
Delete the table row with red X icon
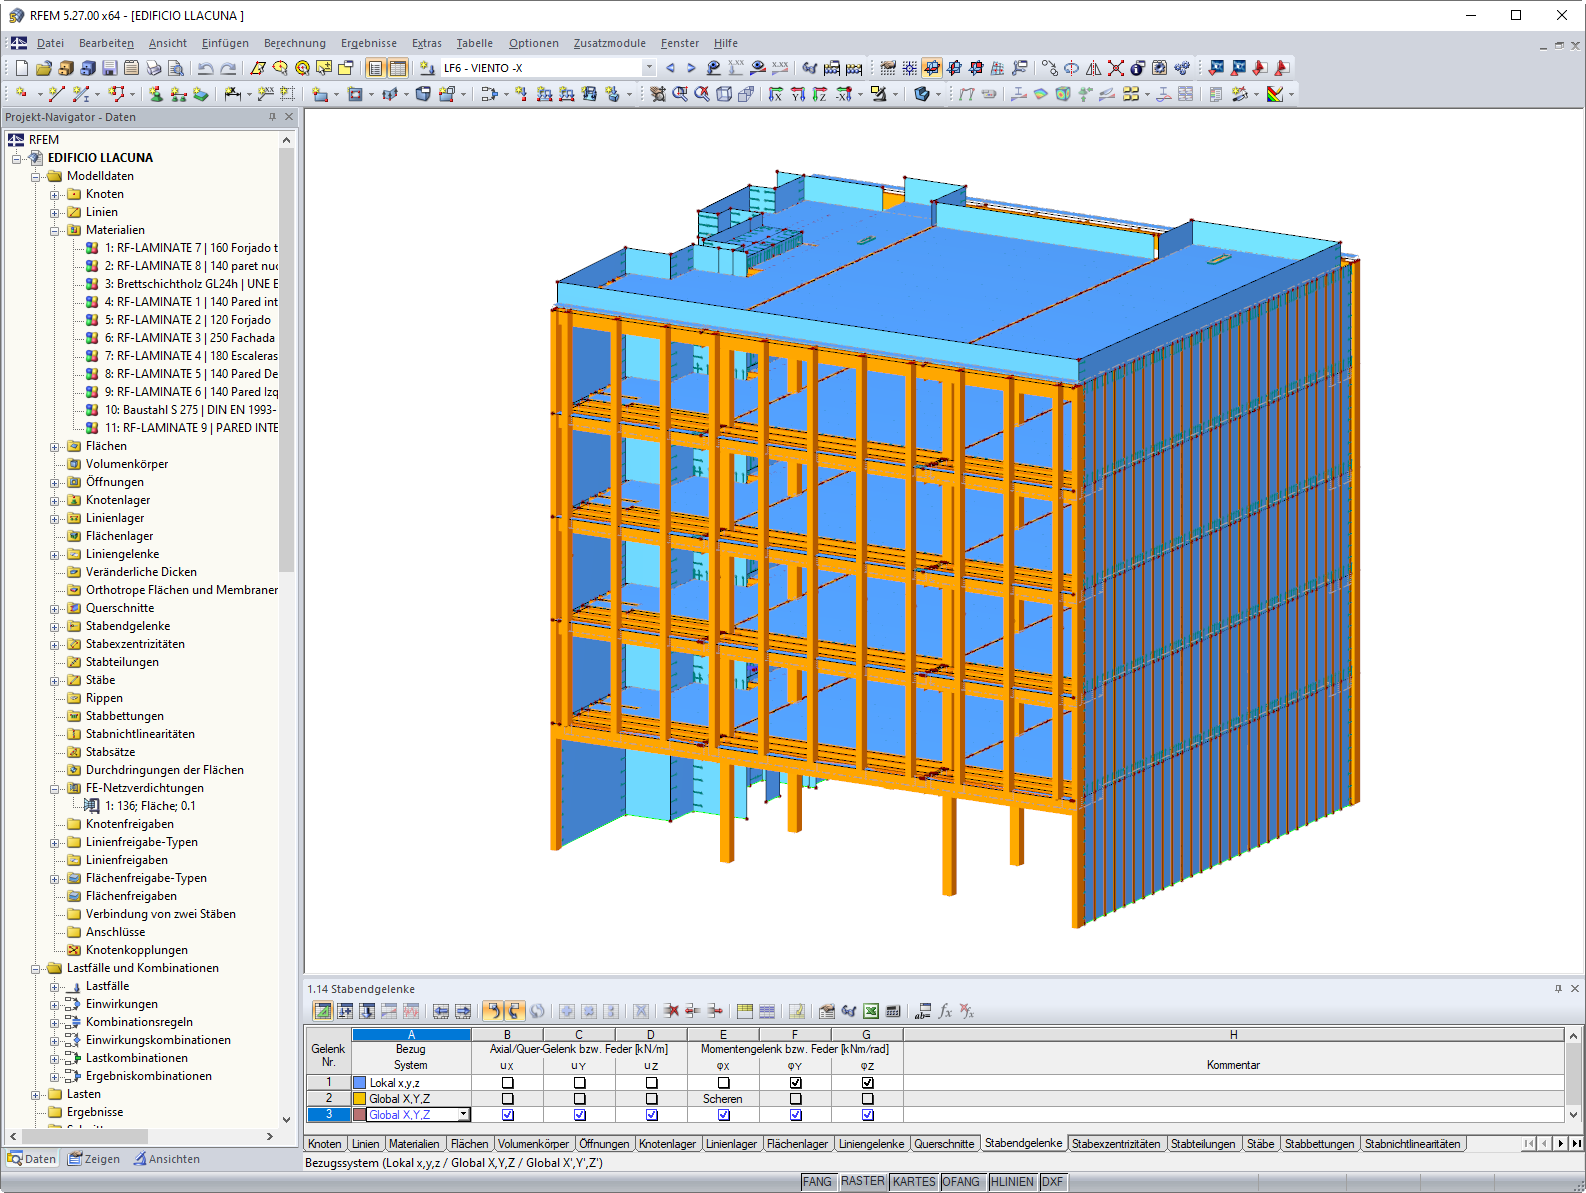click(x=671, y=1011)
